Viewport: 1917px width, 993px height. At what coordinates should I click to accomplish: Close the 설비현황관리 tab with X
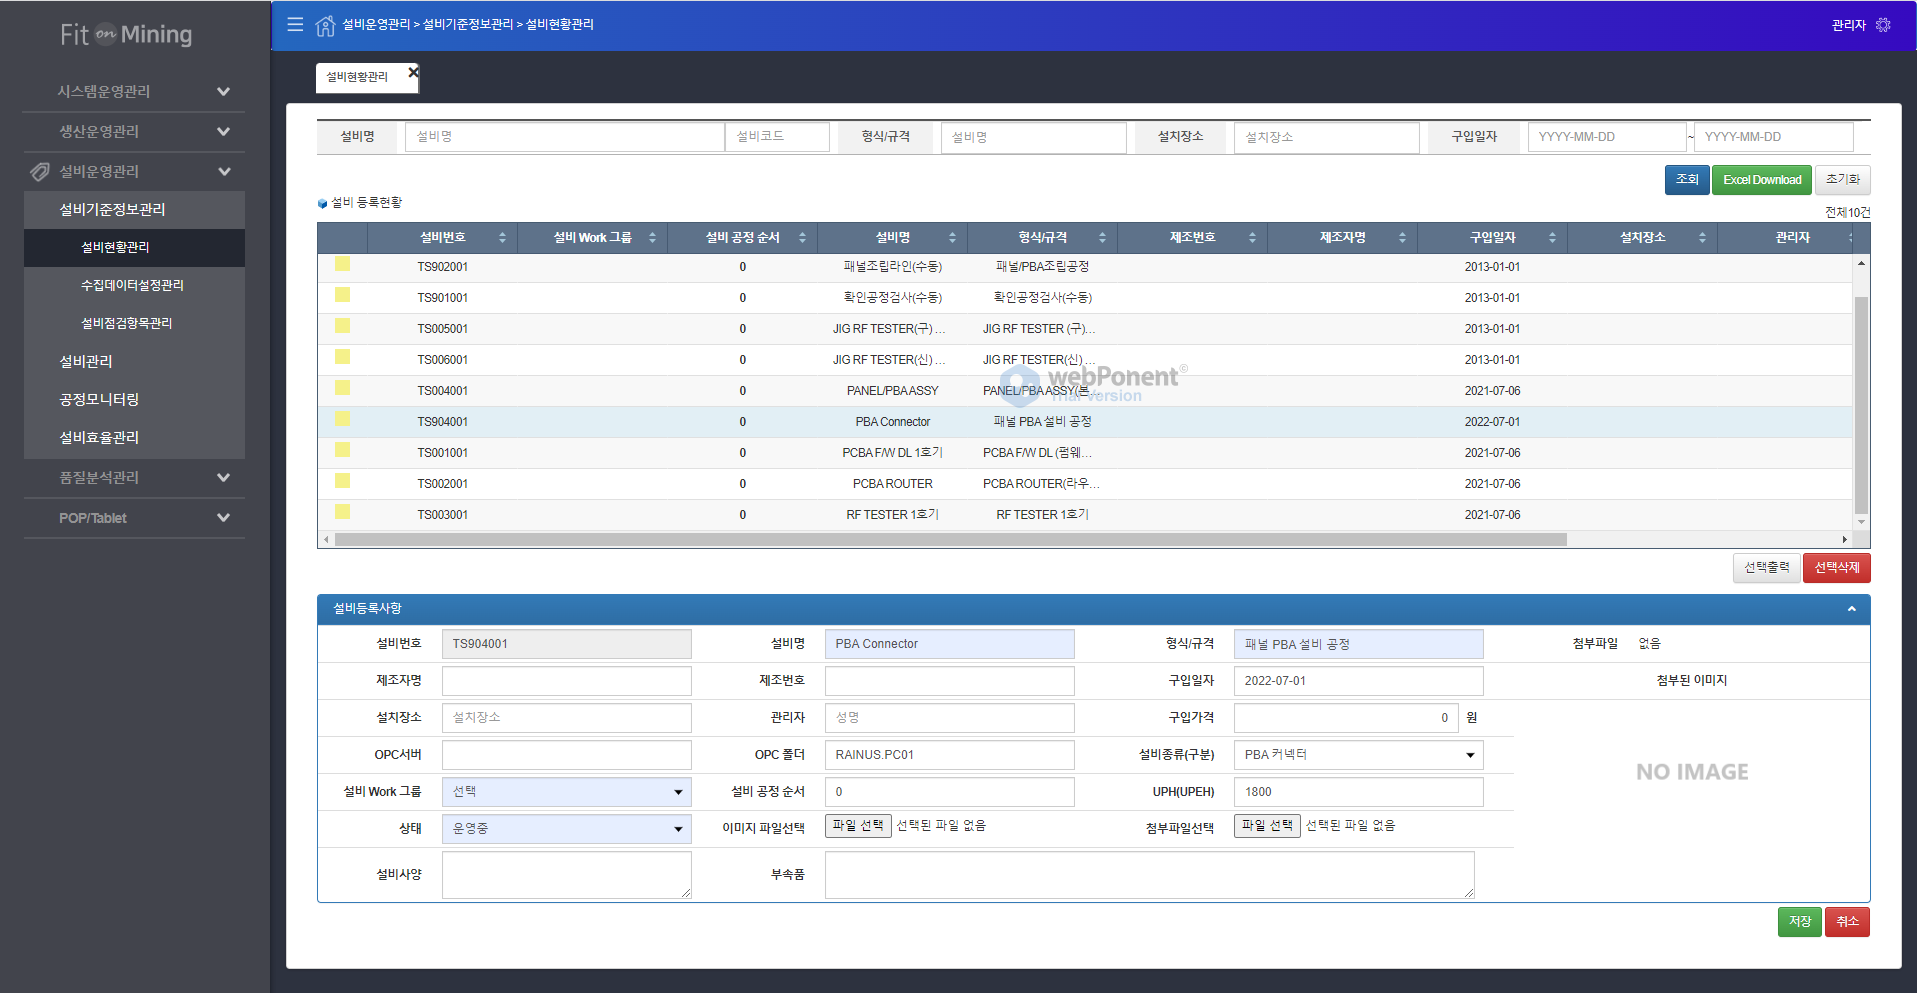413,72
